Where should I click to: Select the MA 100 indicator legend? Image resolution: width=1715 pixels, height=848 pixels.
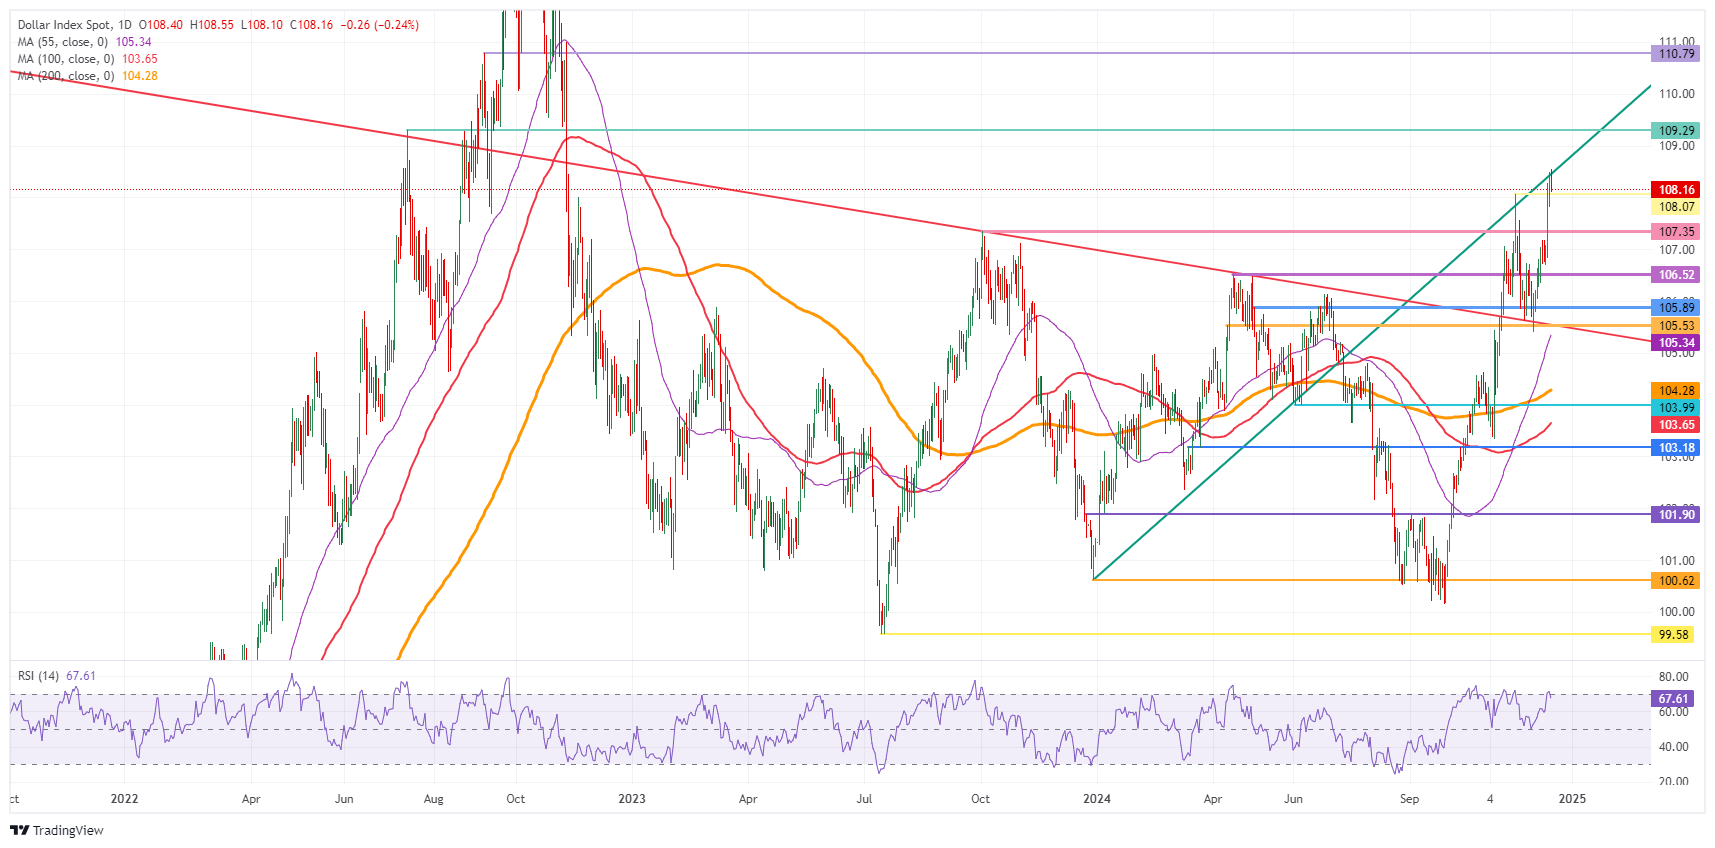point(65,59)
